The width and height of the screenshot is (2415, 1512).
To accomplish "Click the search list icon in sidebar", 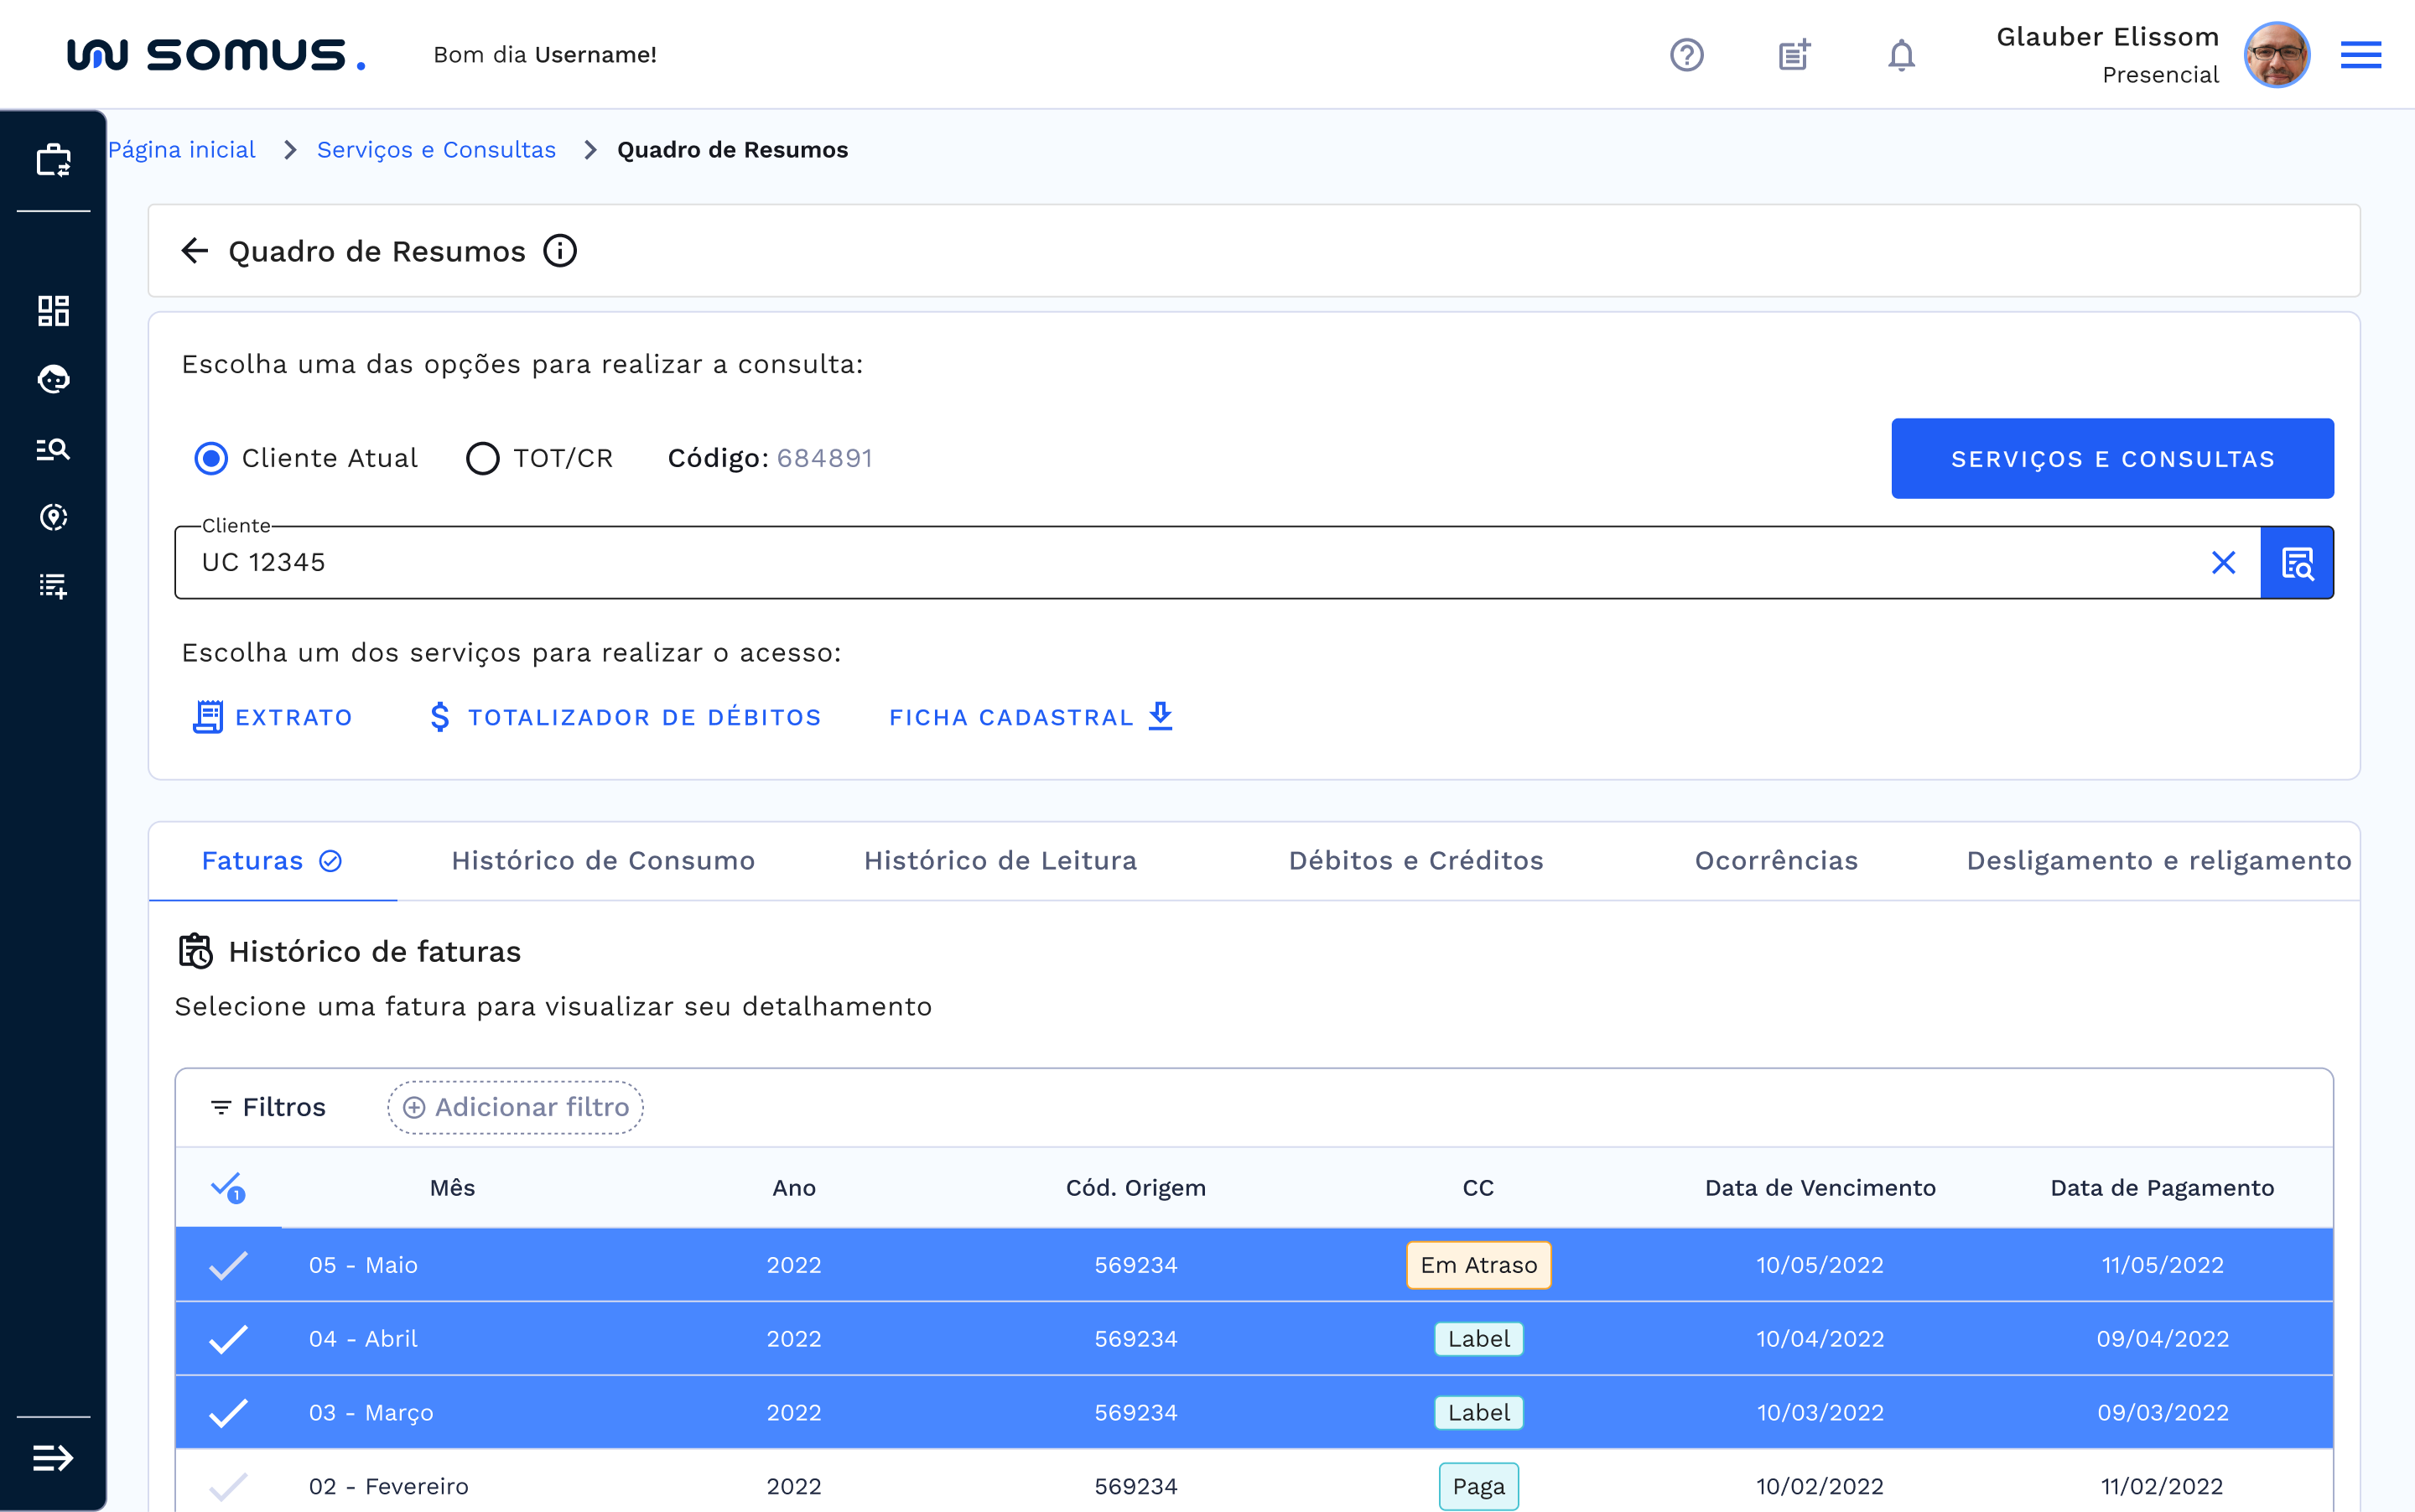I will tap(53, 449).
